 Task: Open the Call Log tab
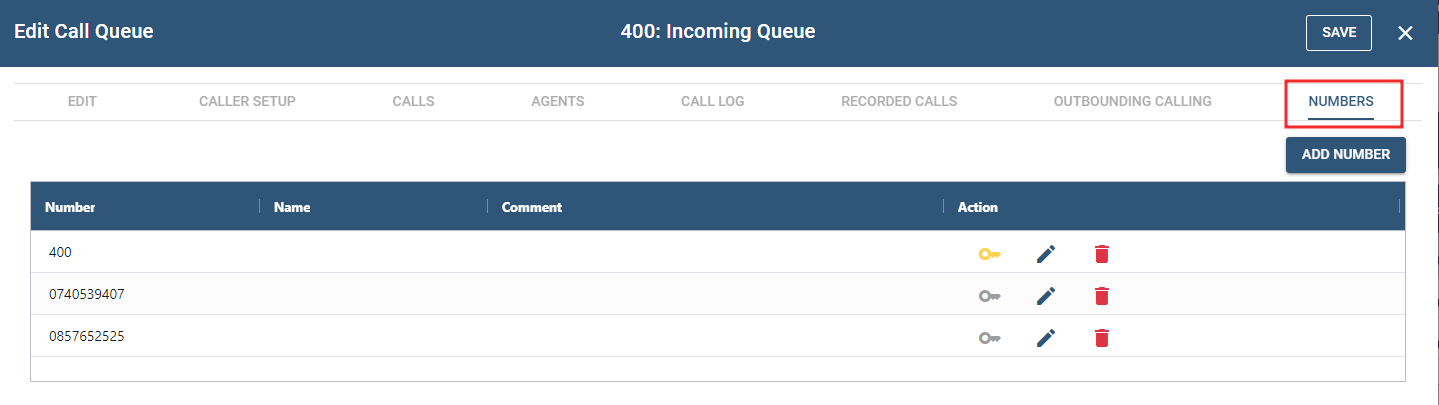coord(712,101)
